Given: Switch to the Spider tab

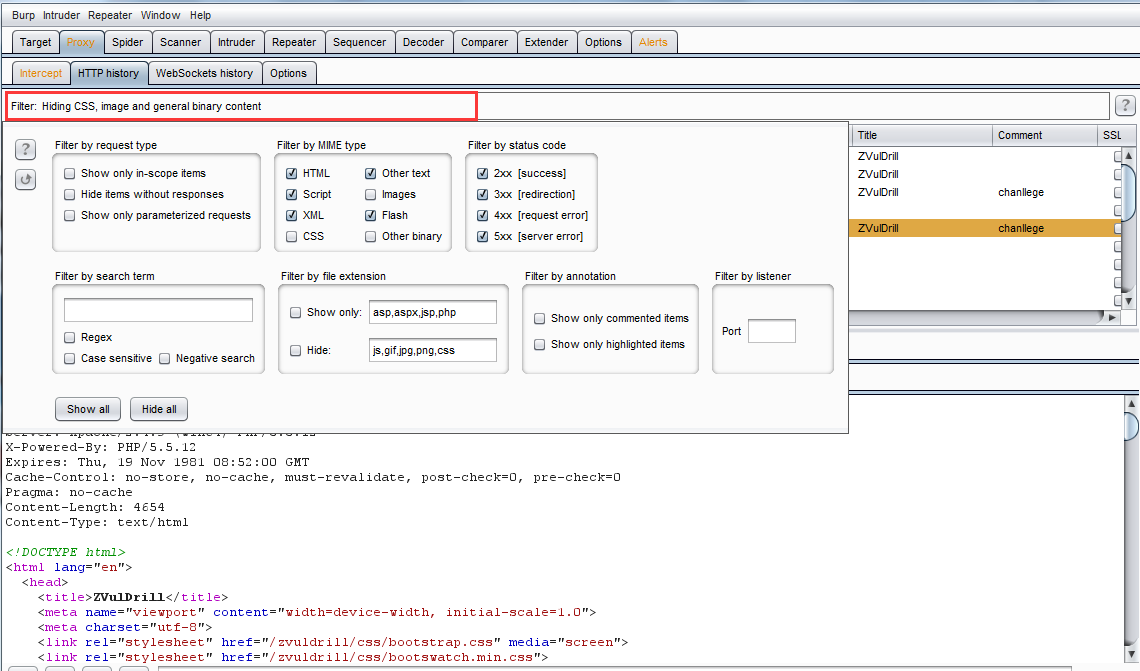Looking at the screenshot, I should click(x=127, y=42).
